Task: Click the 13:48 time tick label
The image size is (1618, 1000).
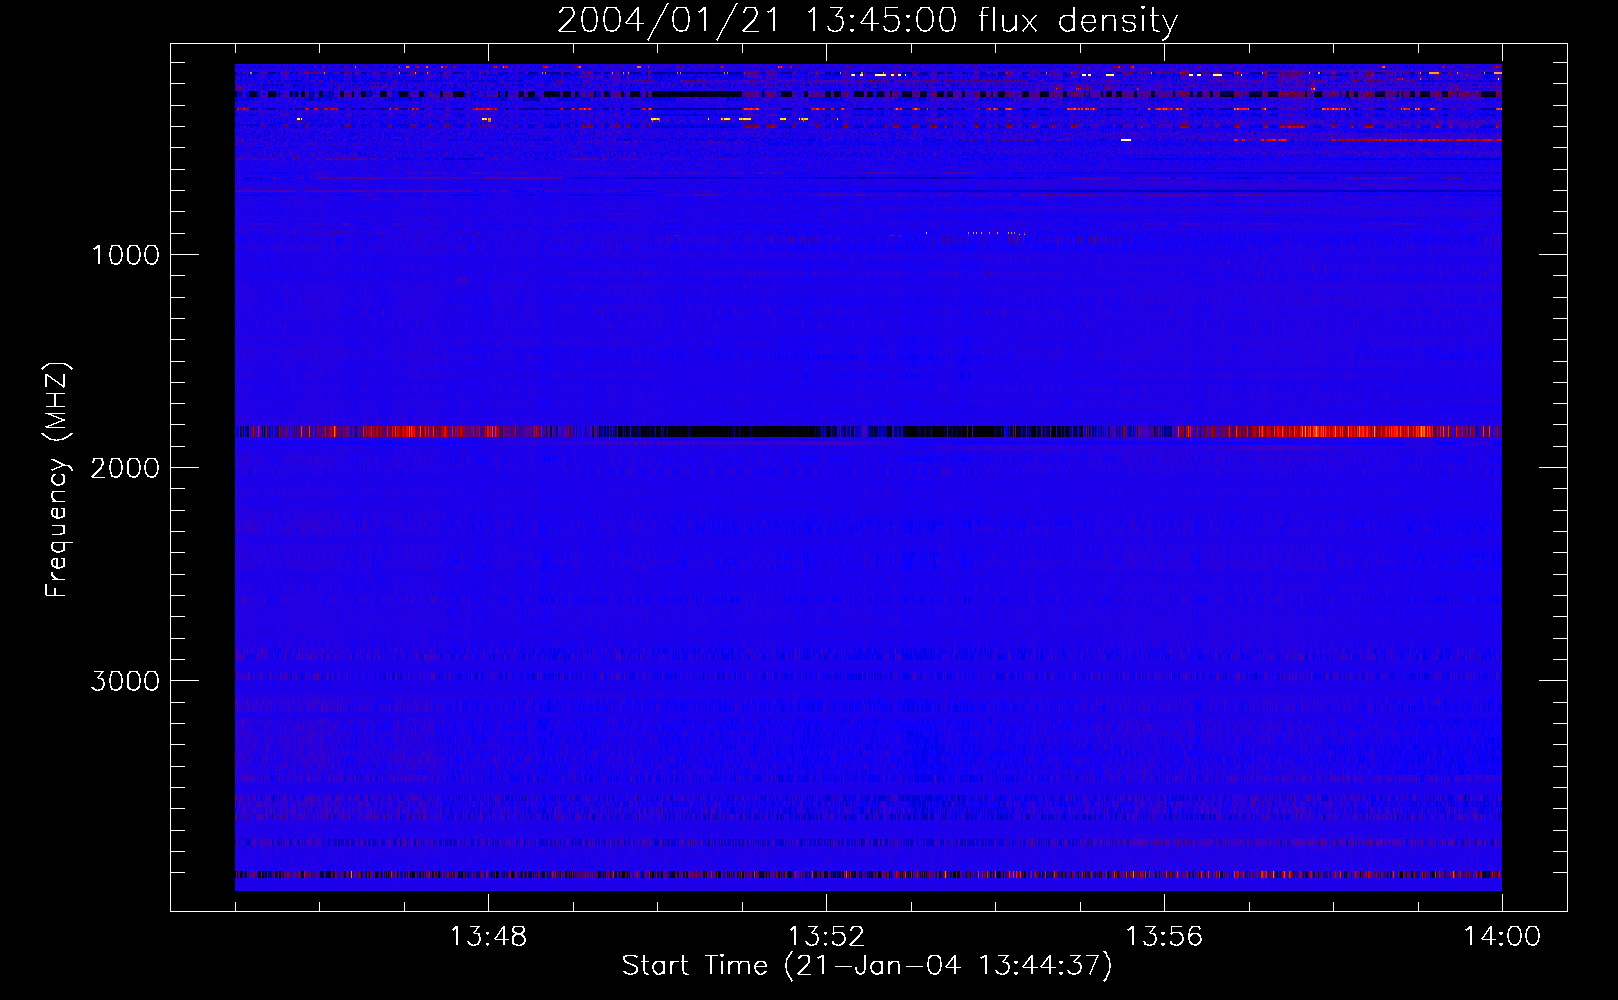Action: [x=488, y=937]
